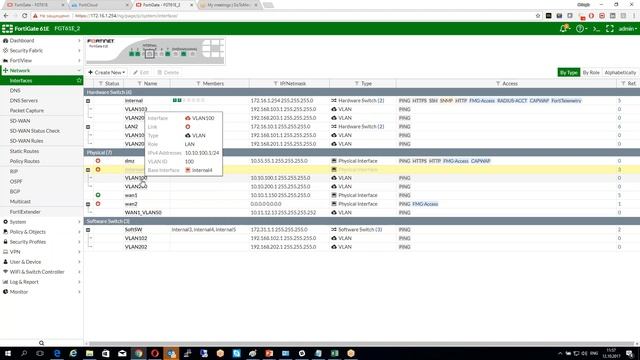Open the admin user dropdown
Viewport: 640px width, 360px height.
(x=627, y=29)
